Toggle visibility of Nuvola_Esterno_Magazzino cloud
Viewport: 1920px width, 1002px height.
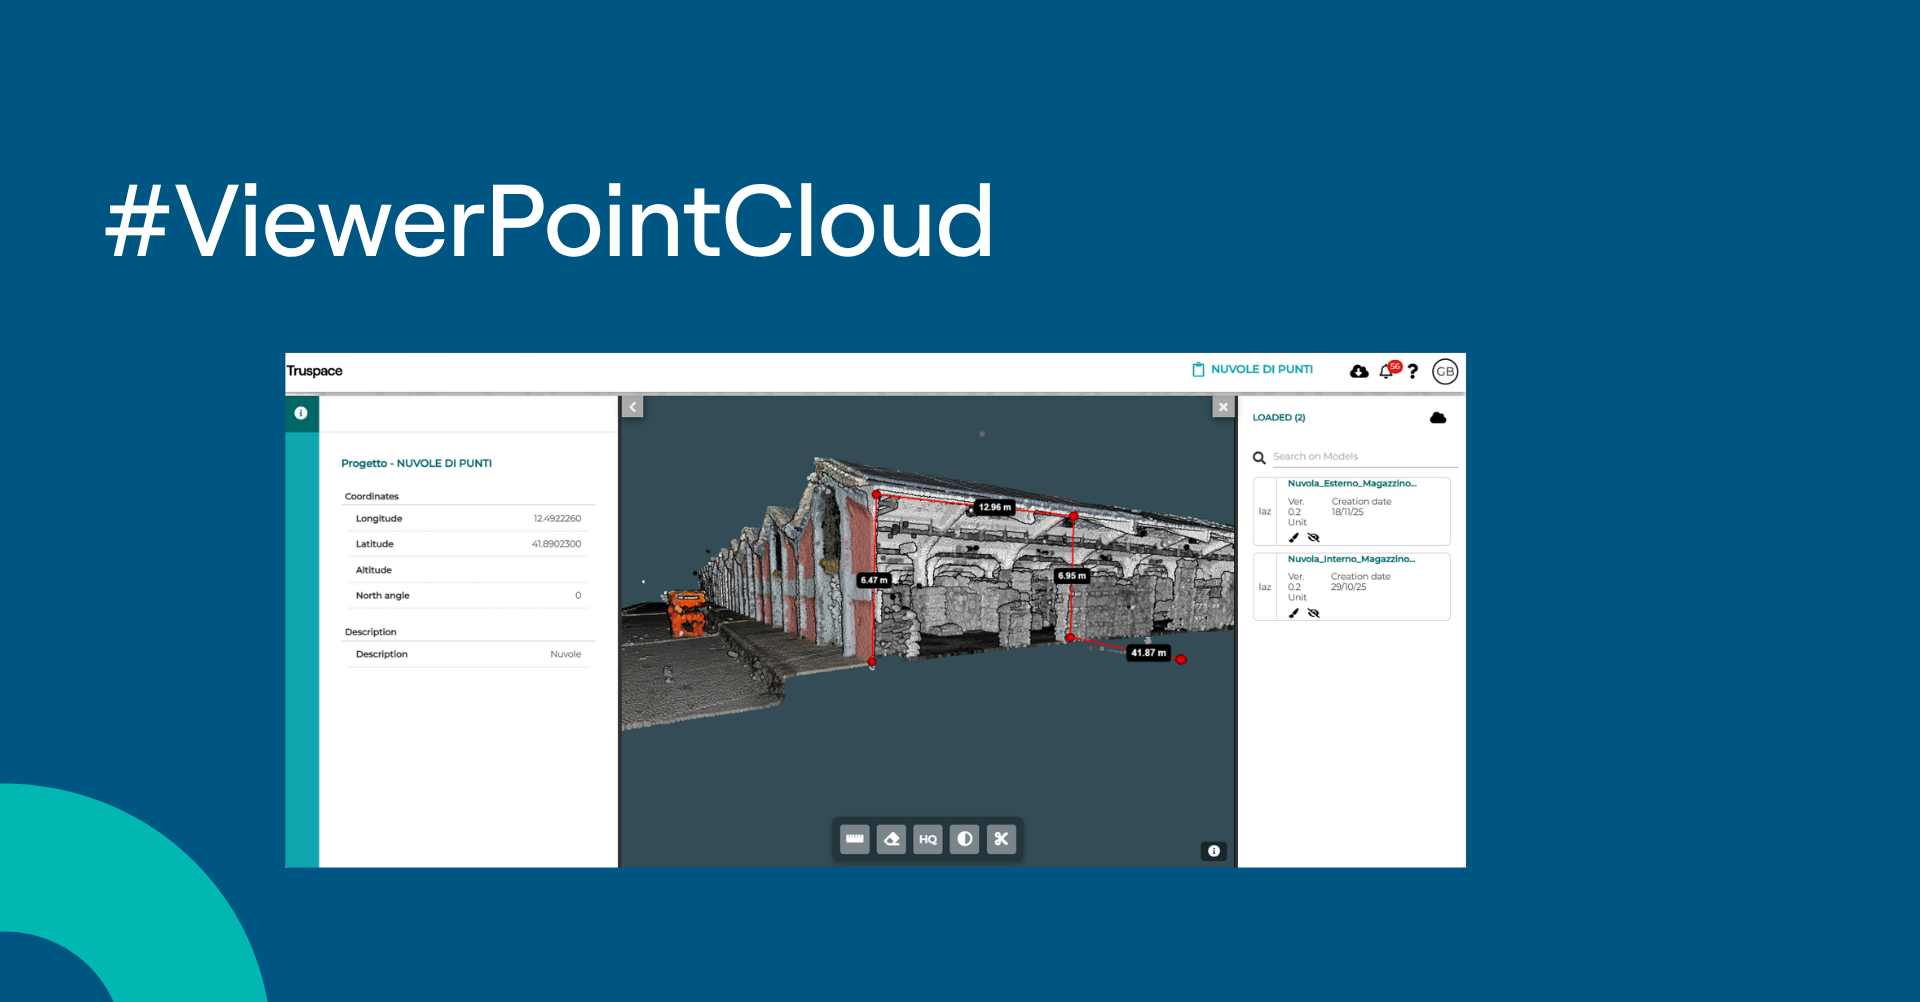(x=1314, y=538)
